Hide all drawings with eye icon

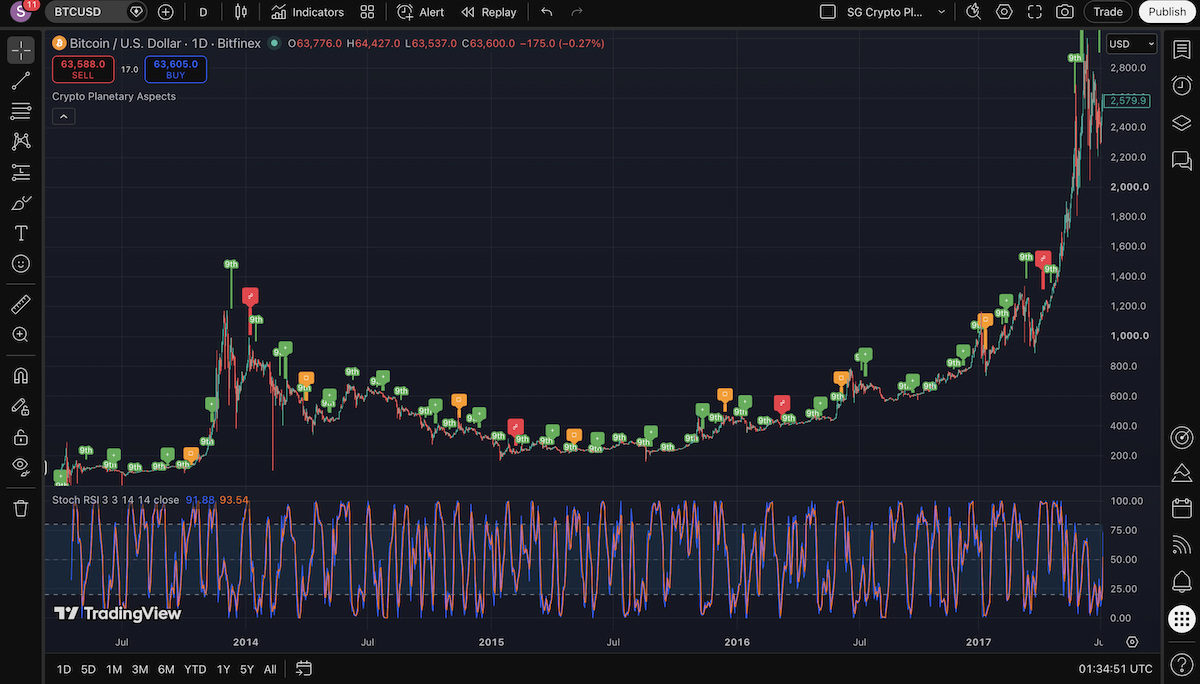[21, 467]
